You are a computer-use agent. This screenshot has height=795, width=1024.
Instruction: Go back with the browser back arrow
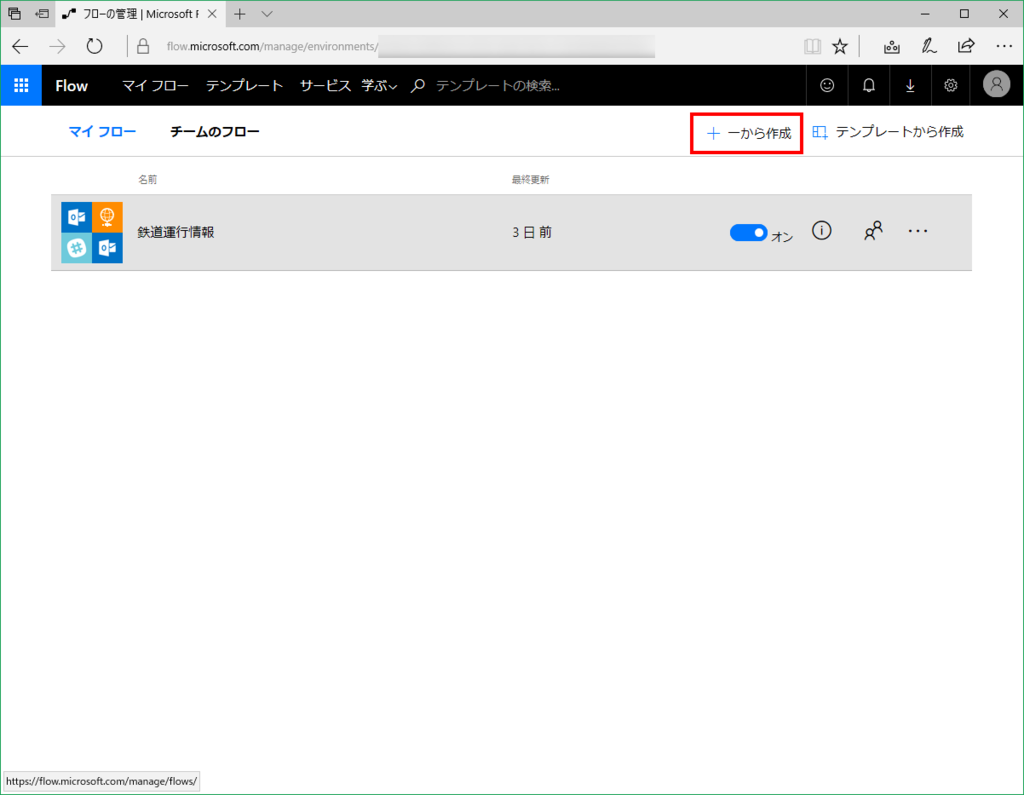pos(20,46)
